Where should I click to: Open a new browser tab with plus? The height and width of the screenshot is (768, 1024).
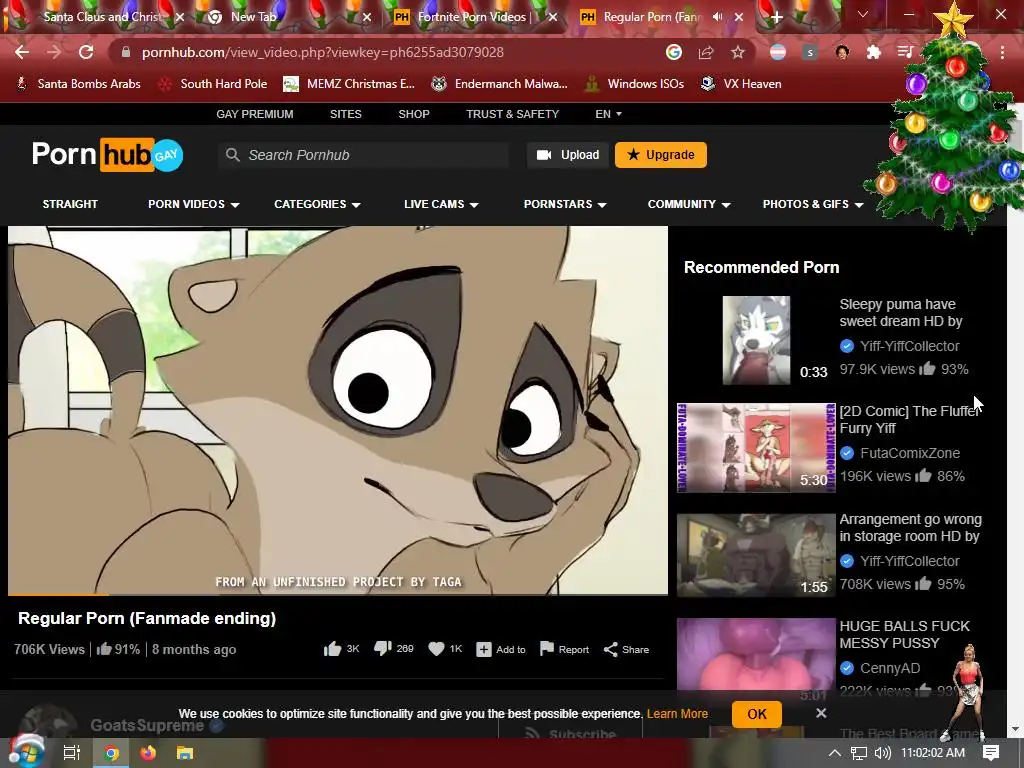click(x=776, y=17)
